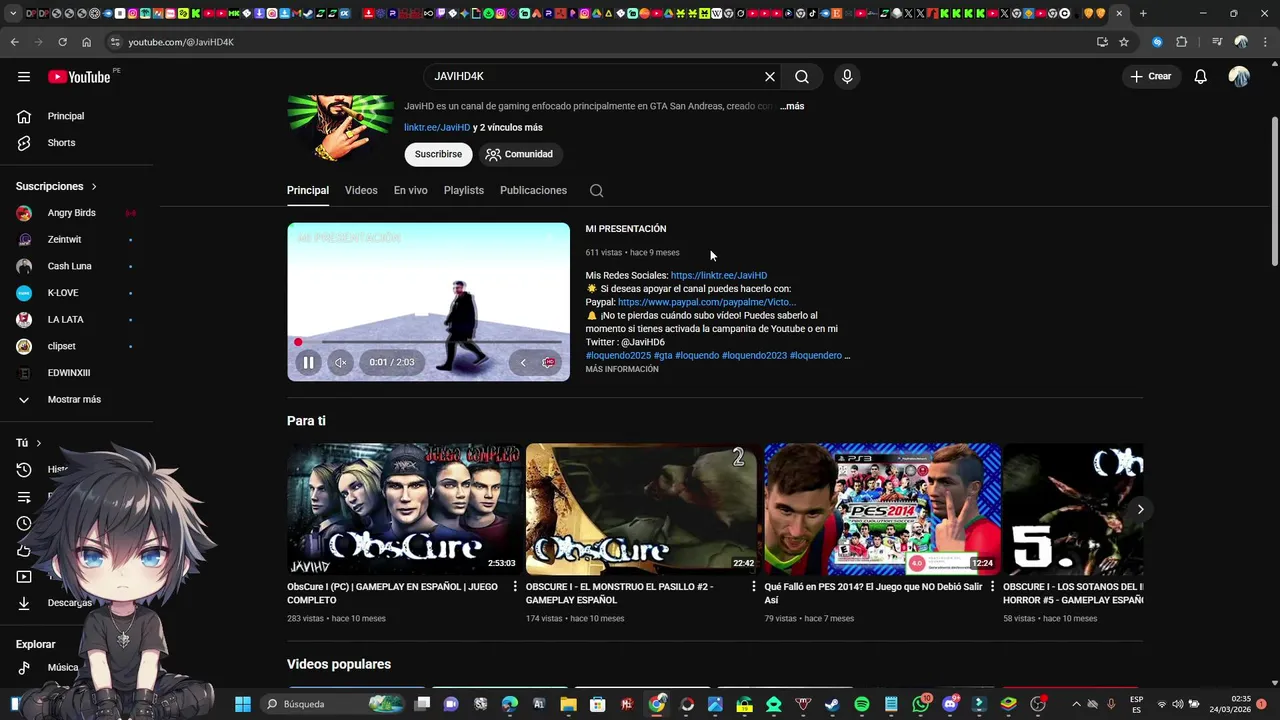The width and height of the screenshot is (1280, 720).
Task: Open the notifications bell
Action: pyautogui.click(x=1200, y=76)
